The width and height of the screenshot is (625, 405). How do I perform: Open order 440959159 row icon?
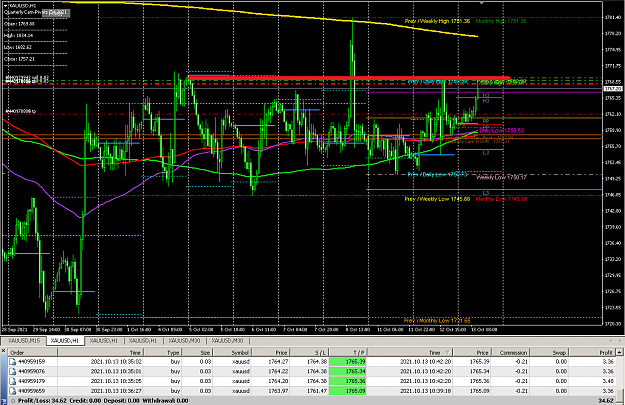point(12,362)
